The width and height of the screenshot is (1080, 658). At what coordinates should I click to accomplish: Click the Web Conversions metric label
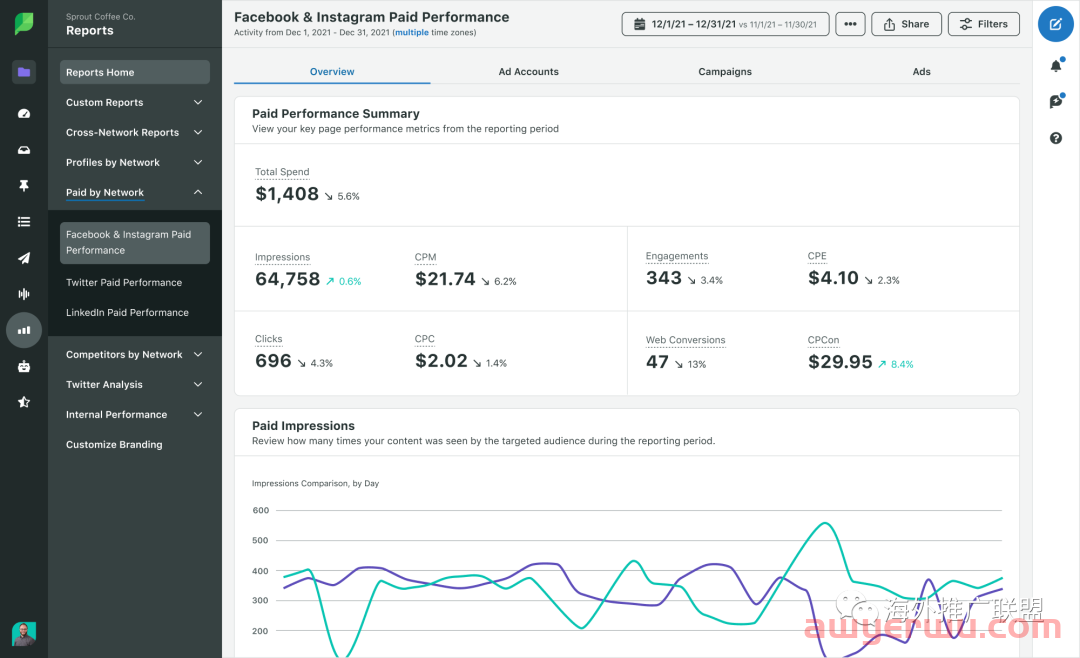(x=685, y=340)
